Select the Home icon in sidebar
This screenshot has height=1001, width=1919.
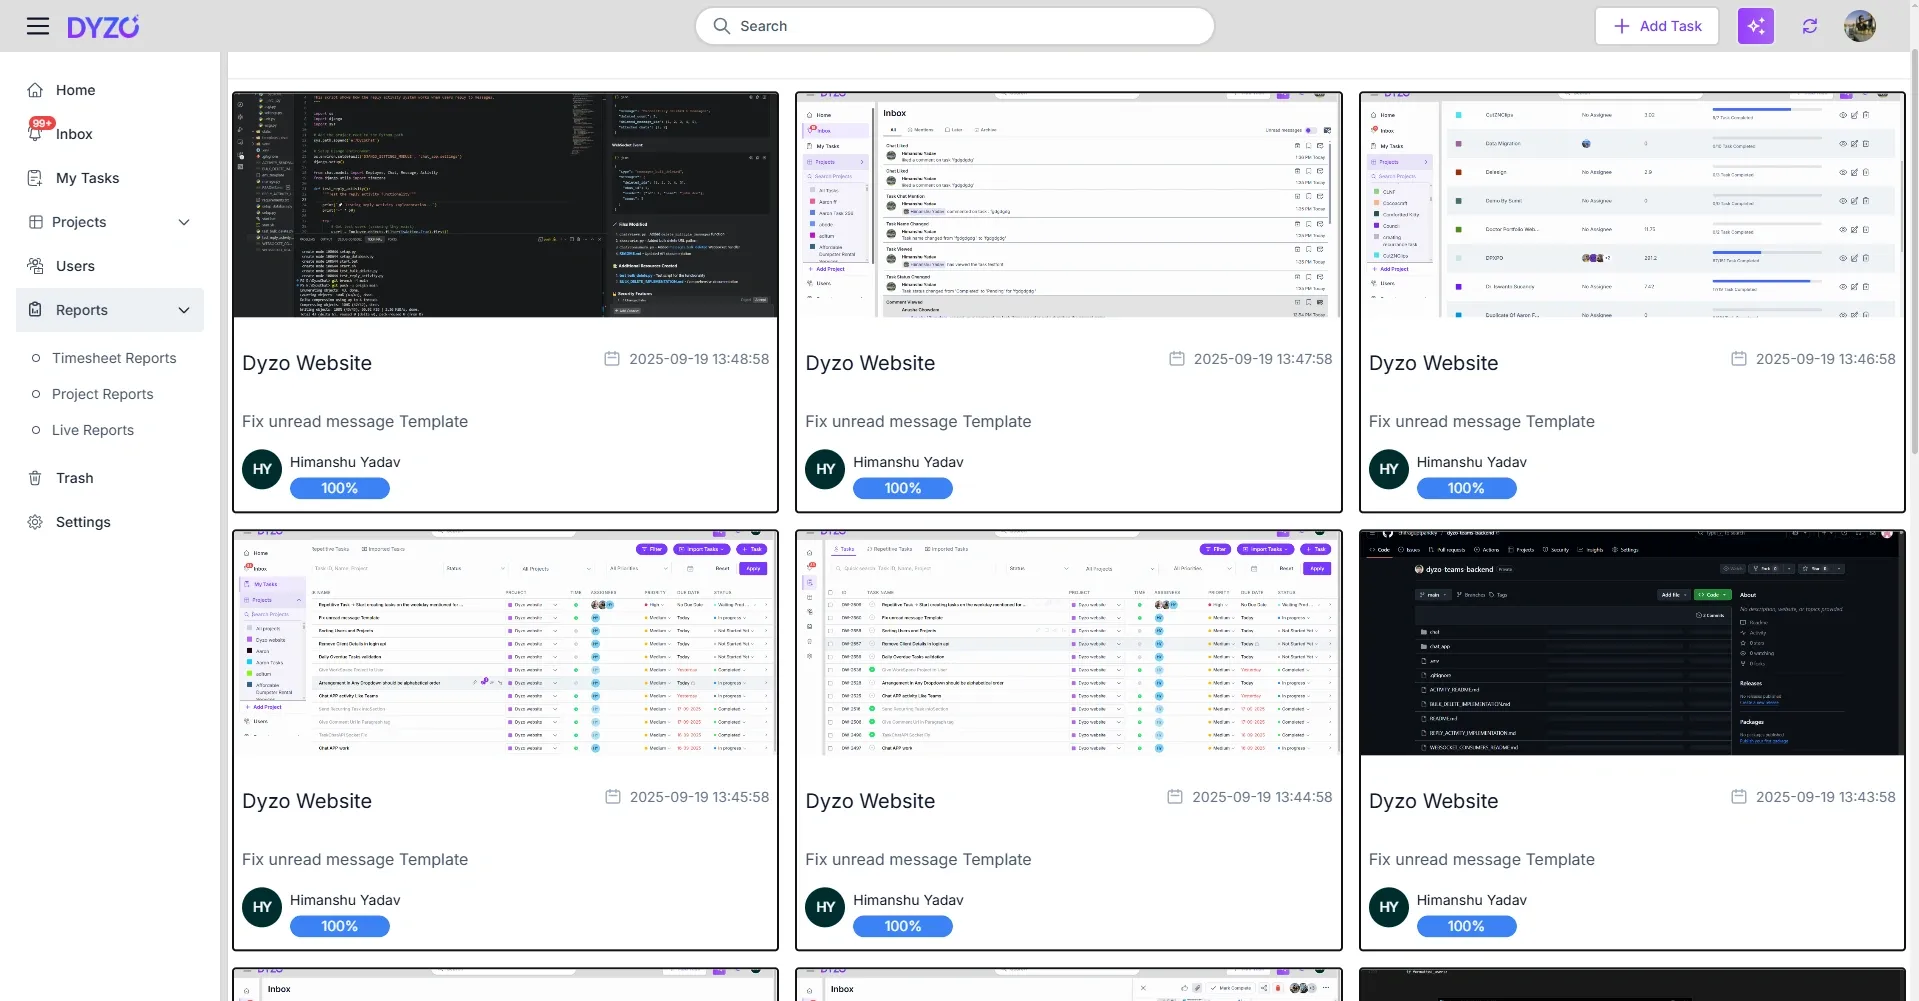36,90
